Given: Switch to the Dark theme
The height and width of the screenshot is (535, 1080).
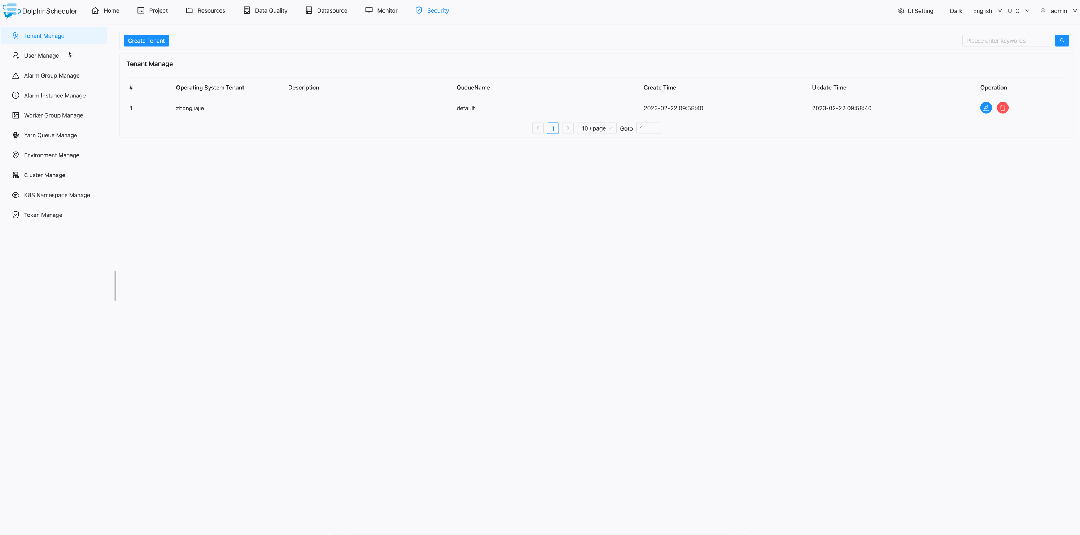Looking at the screenshot, I should pyautogui.click(x=955, y=11).
